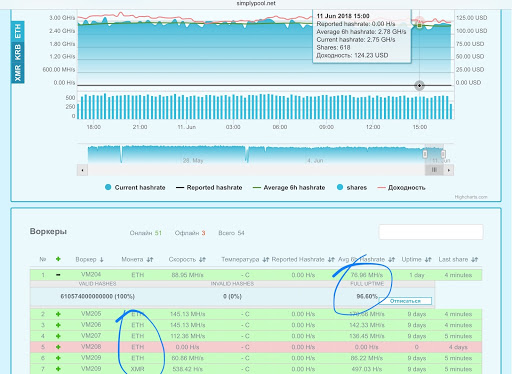Sort workers by Uptime column
Screen dimensions: 512x374
pos(416,259)
